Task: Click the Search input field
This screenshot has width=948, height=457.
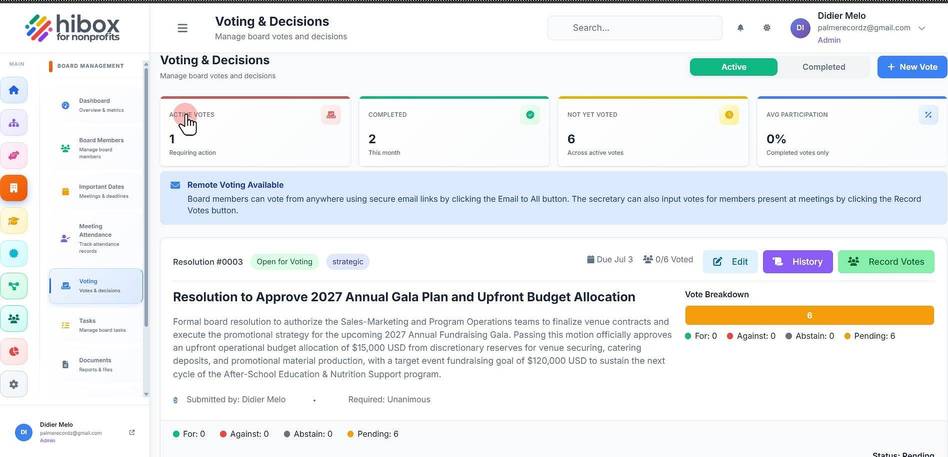Action: point(634,28)
